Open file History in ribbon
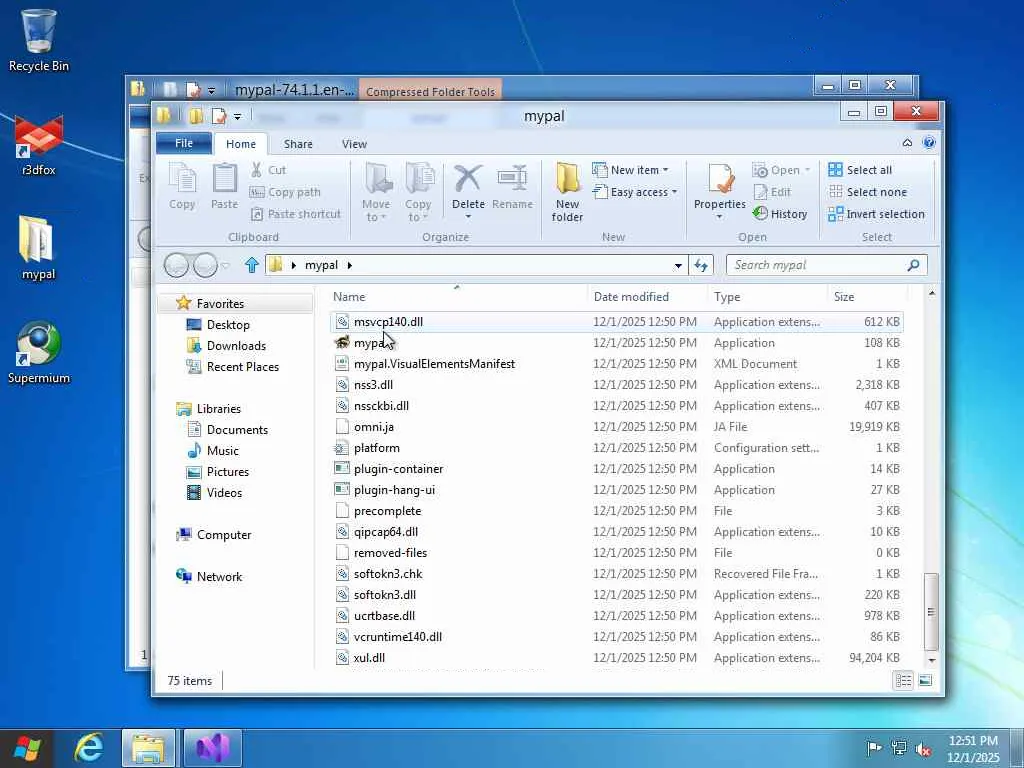1024x768 pixels. [x=780, y=214]
